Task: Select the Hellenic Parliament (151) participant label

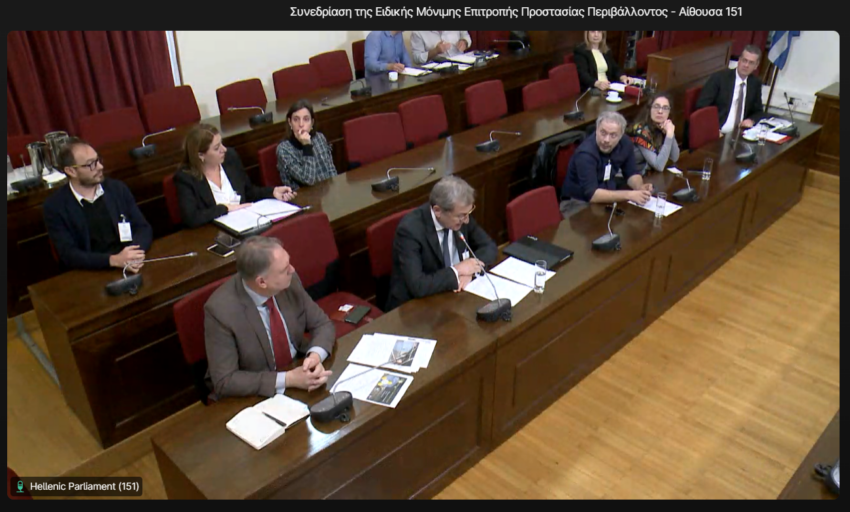Action: [84, 487]
